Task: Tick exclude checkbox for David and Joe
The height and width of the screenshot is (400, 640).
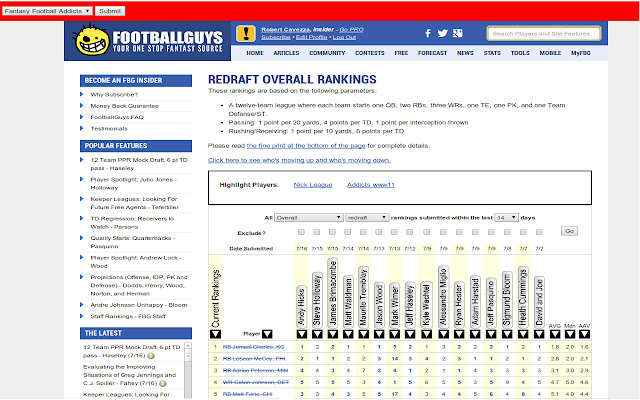Action: tap(539, 232)
